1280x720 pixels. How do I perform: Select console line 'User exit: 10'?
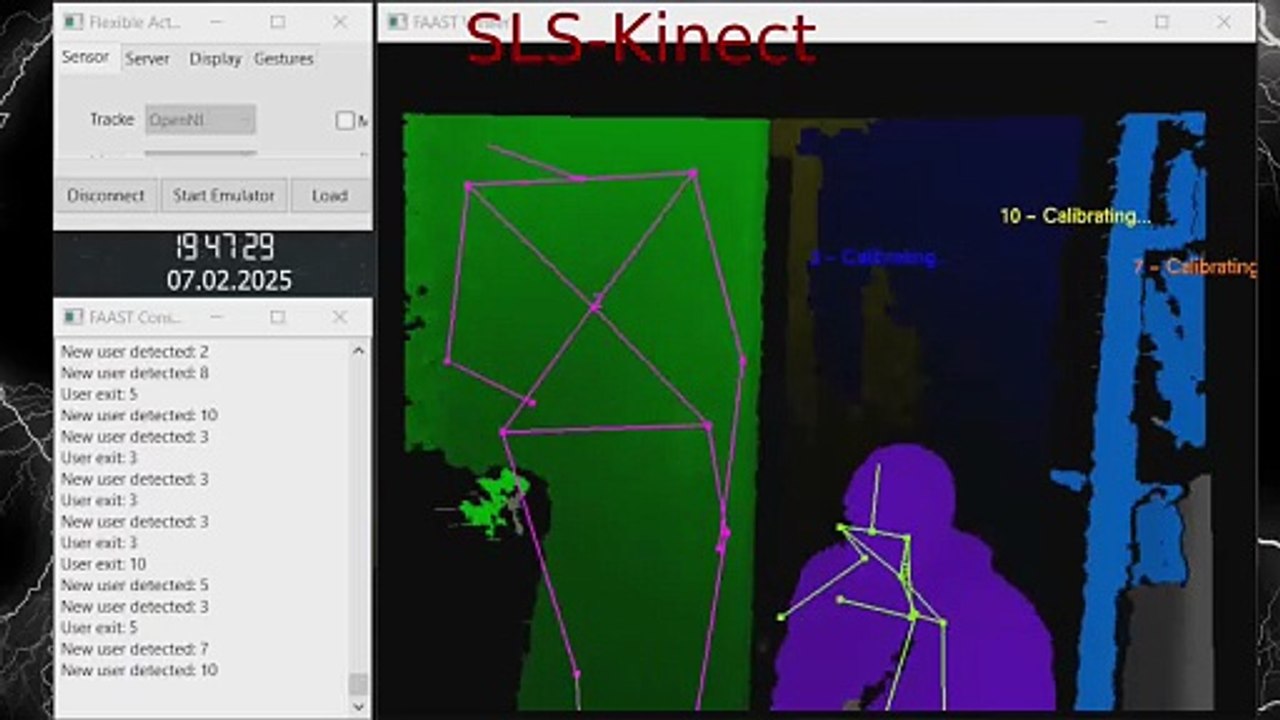[104, 563]
